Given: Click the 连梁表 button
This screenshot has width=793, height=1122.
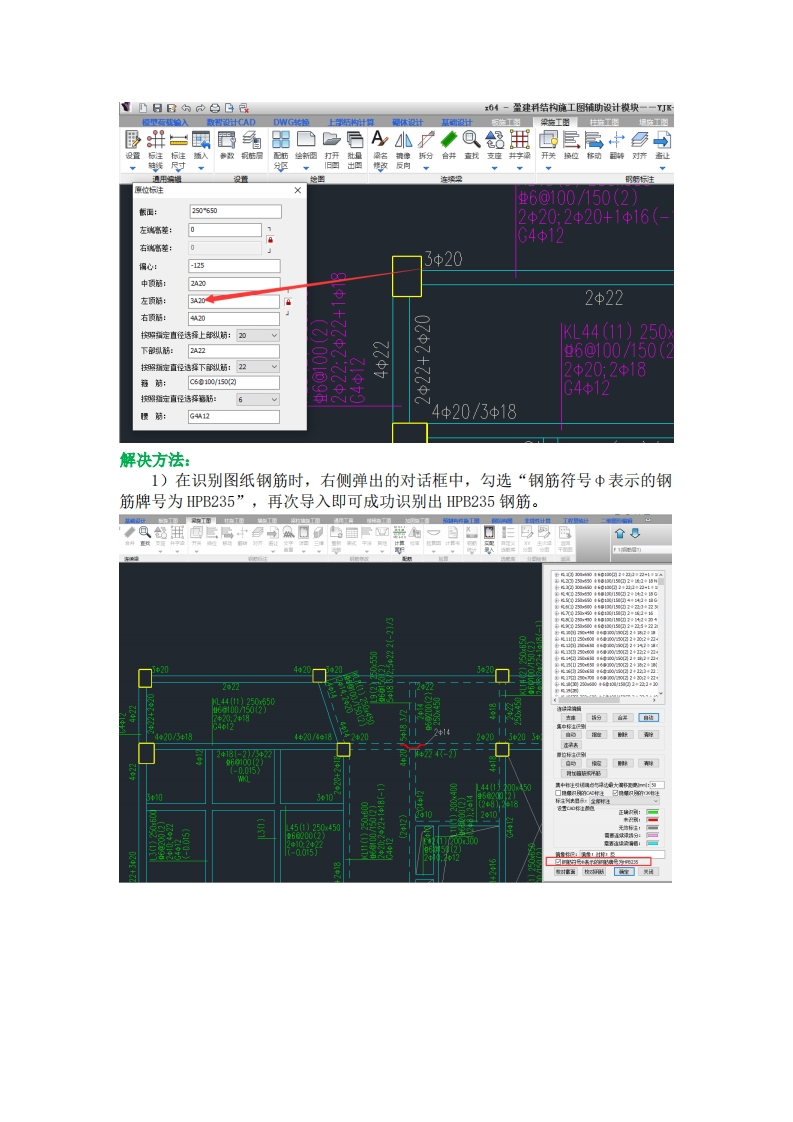Looking at the screenshot, I should pyautogui.click(x=571, y=745).
